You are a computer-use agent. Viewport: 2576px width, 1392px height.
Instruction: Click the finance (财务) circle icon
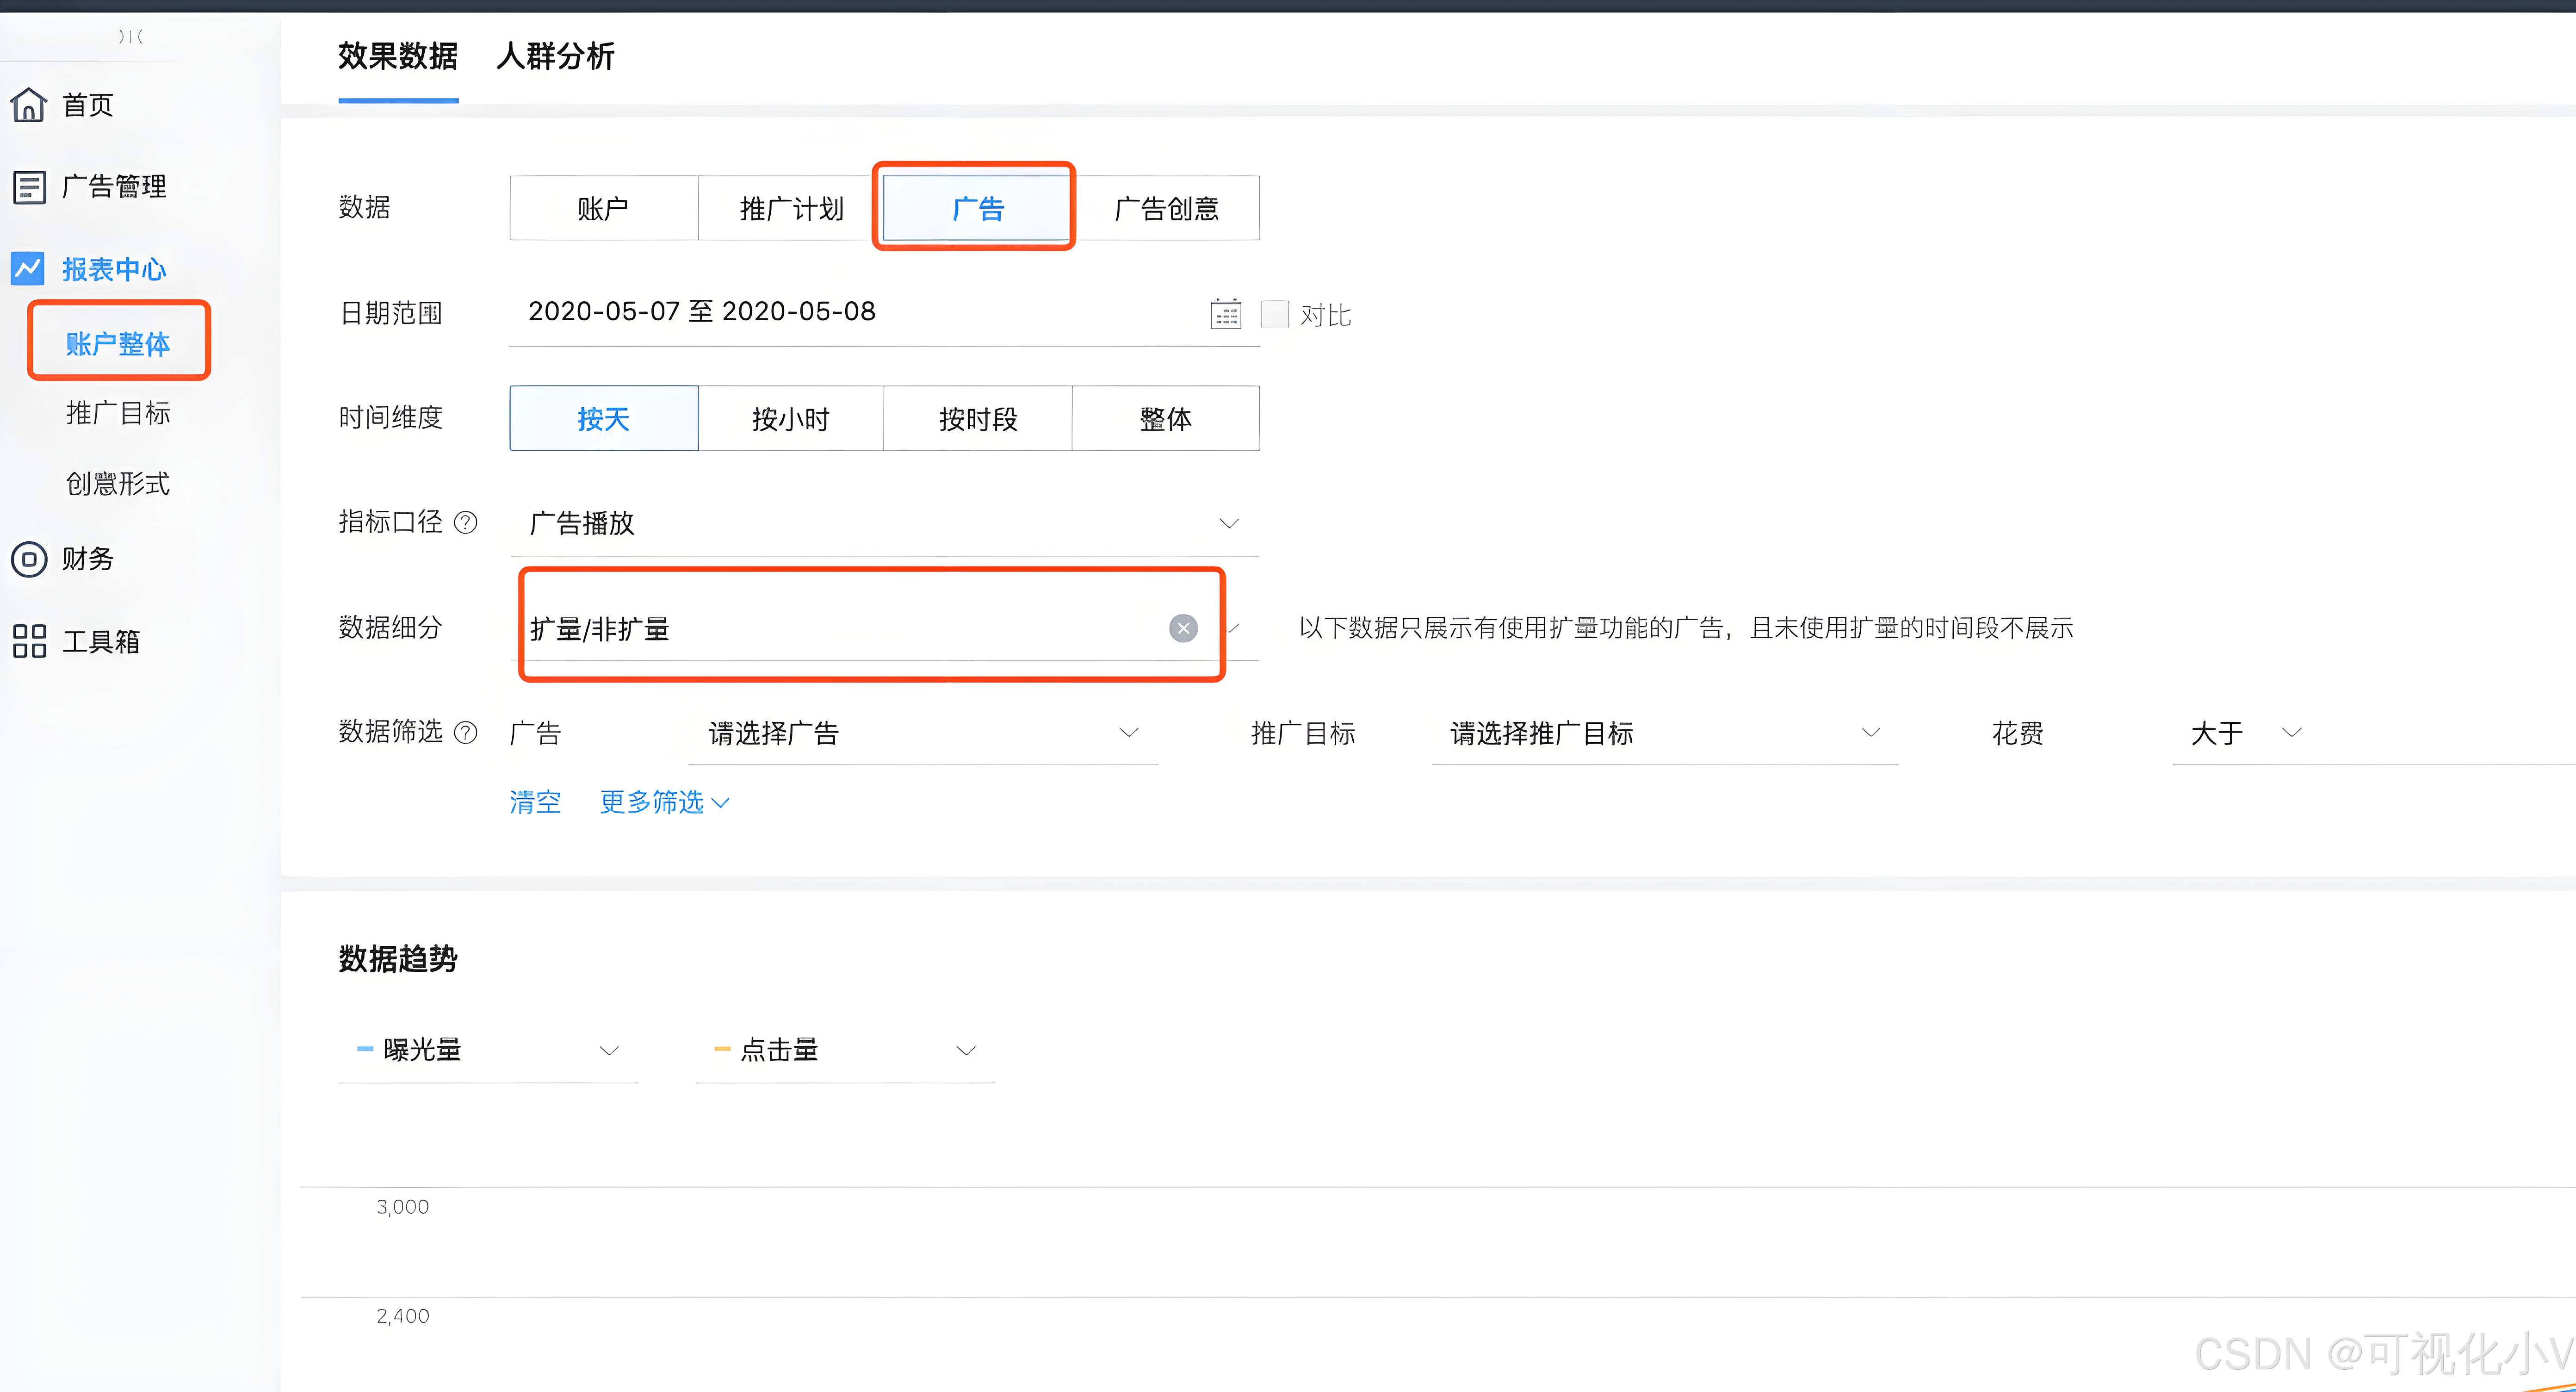29,559
